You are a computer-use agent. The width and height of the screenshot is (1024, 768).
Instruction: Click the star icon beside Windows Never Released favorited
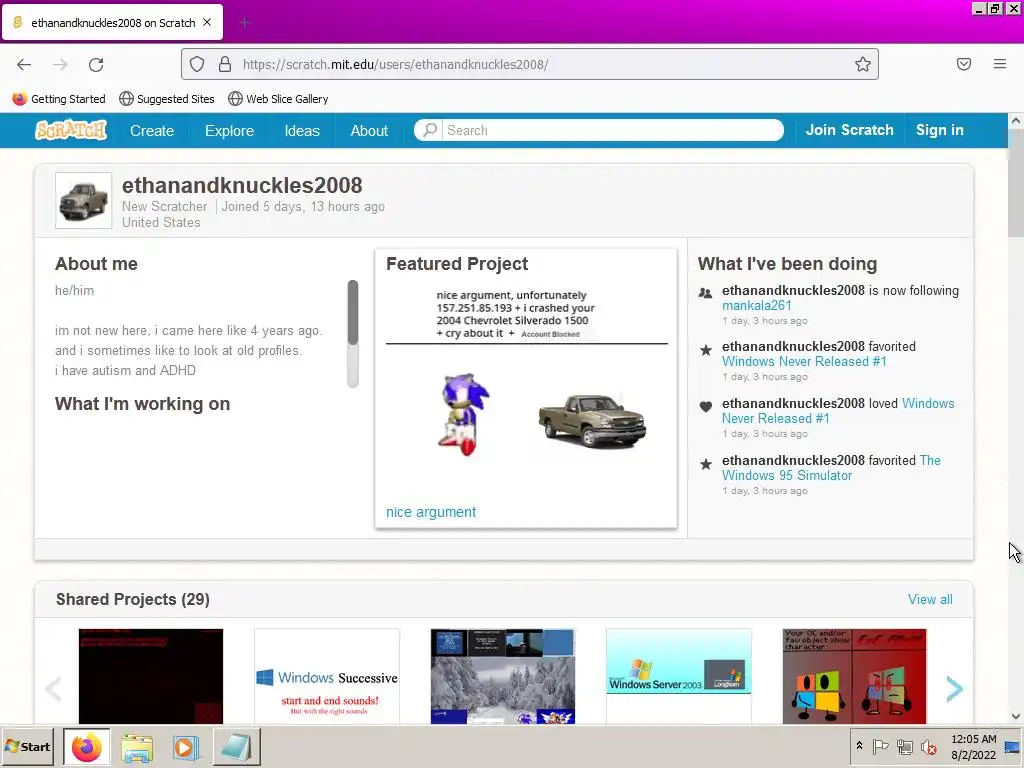[x=705, y=350]
